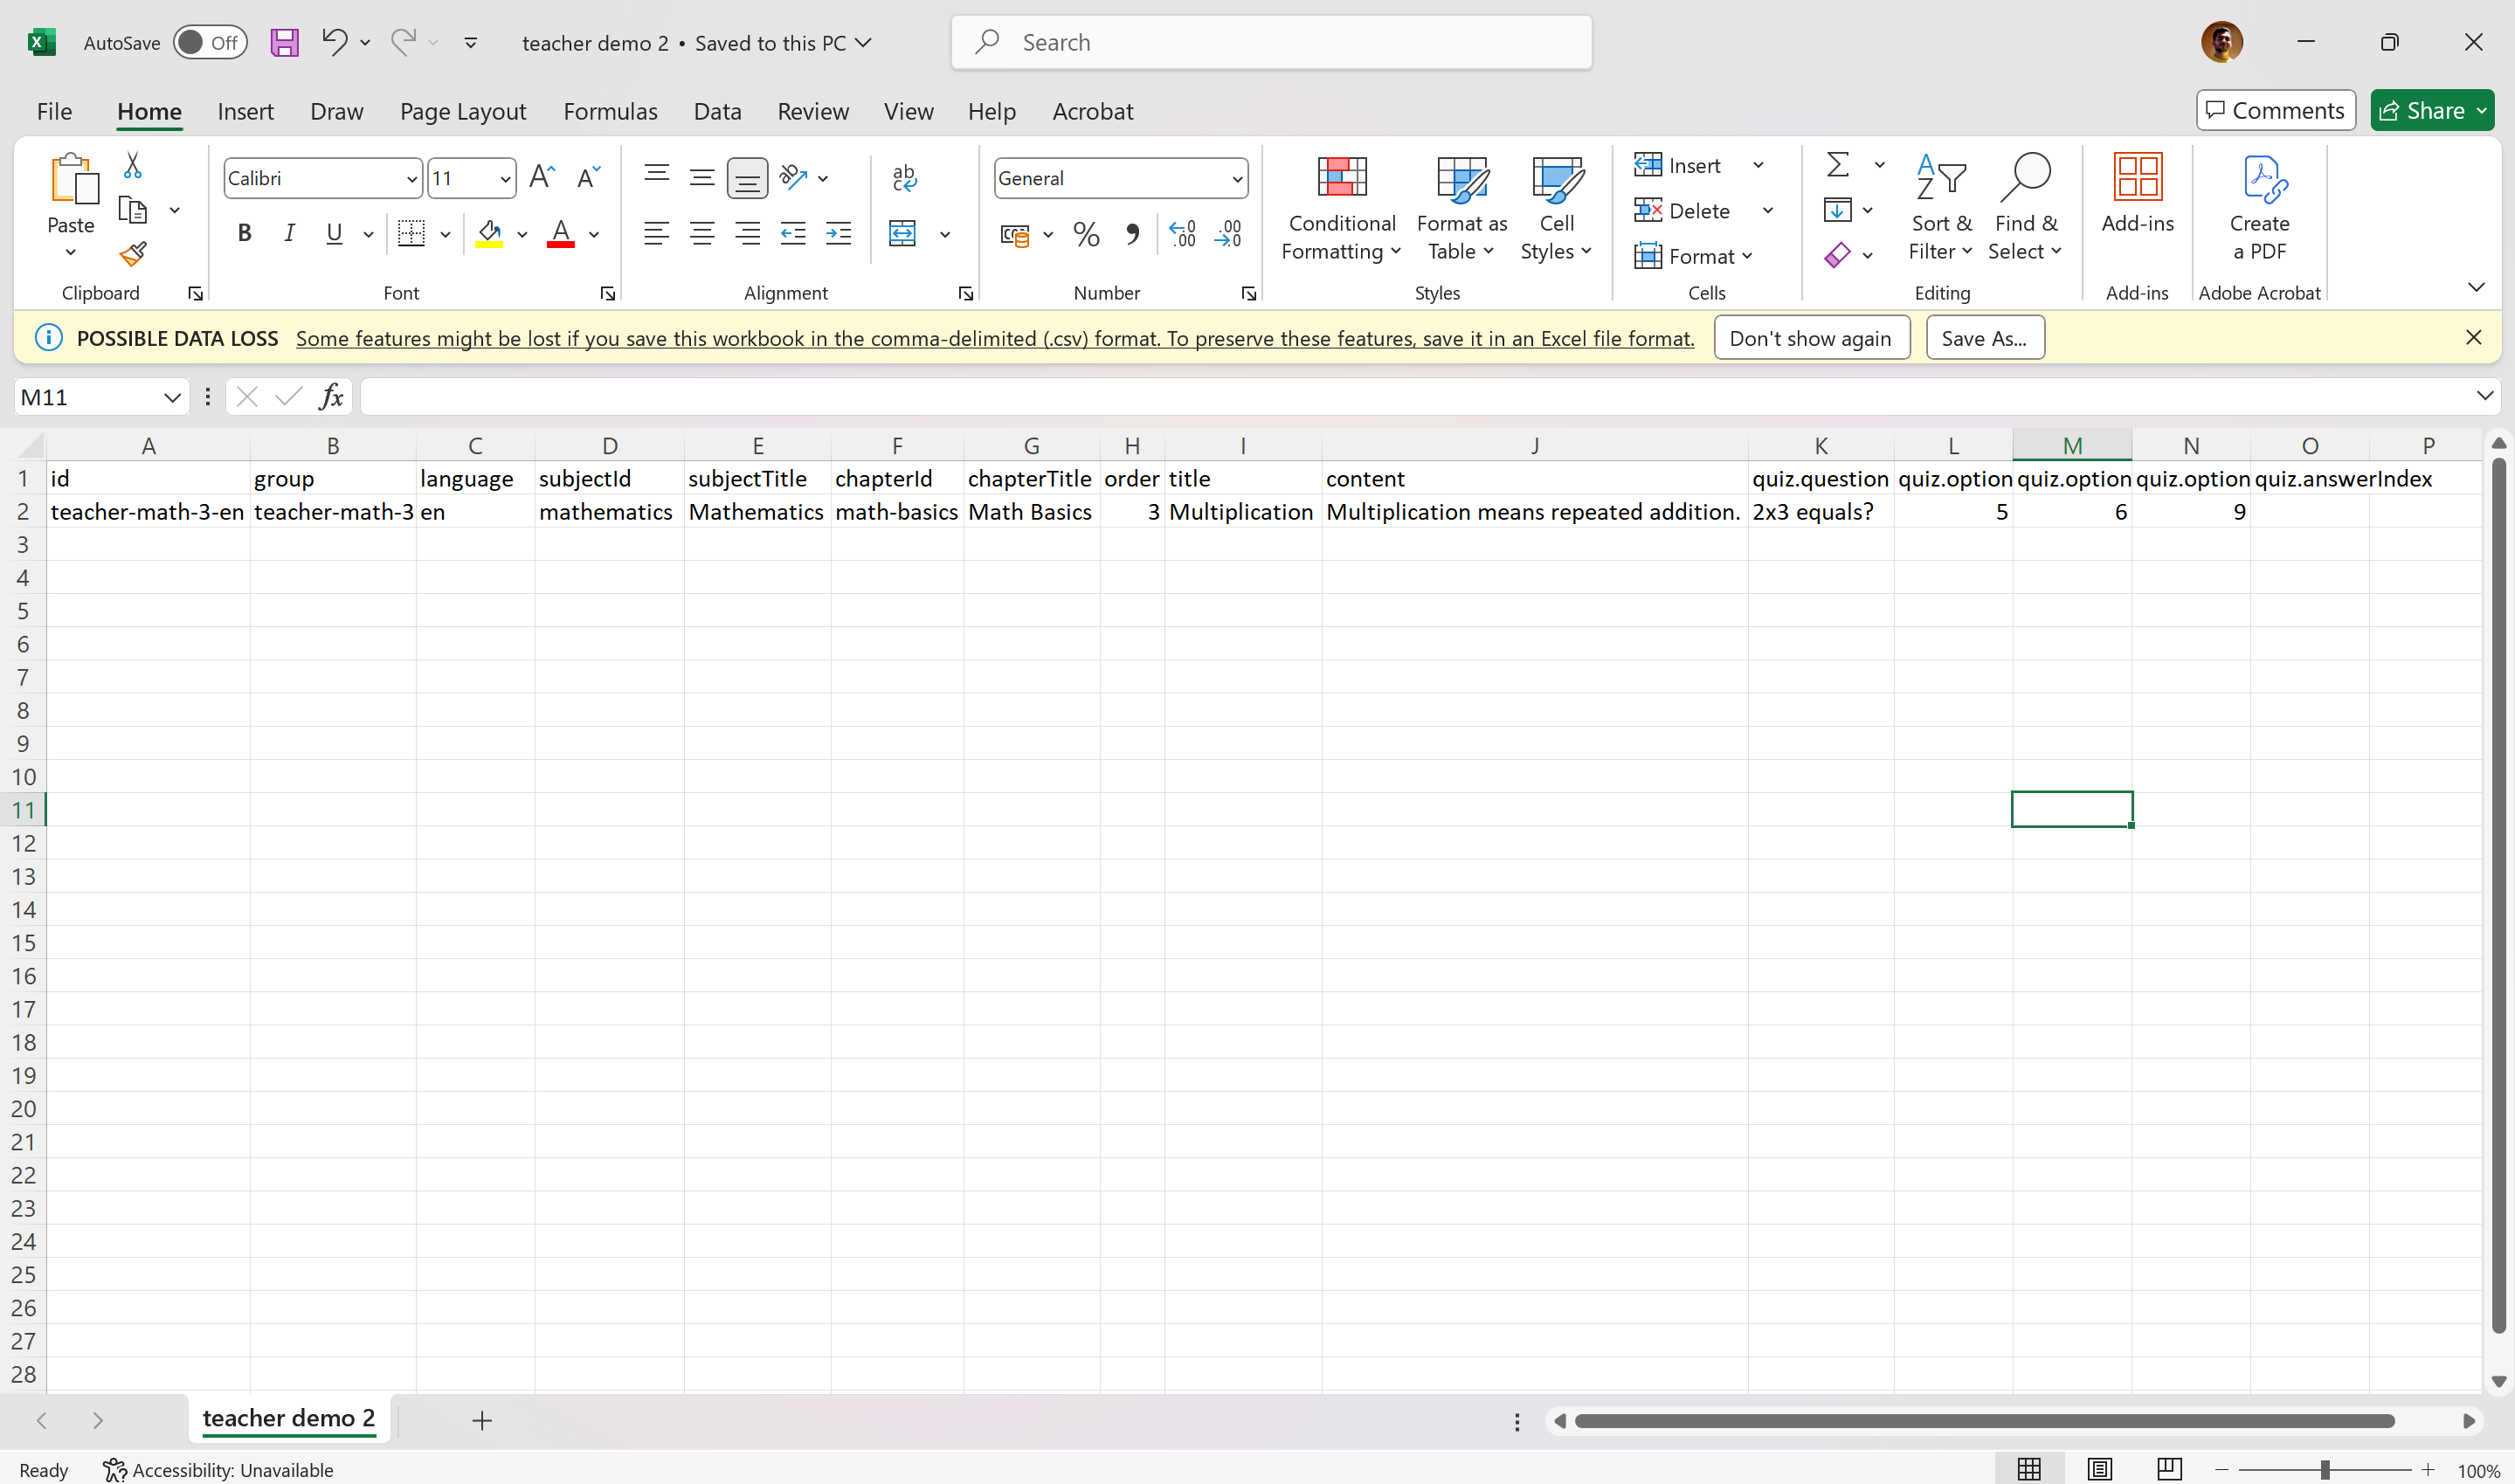Switch to Page Layout view in status bar
Image resolution: width=2515 pixels, height=1484 pixels.
tap(2099, 1468)
